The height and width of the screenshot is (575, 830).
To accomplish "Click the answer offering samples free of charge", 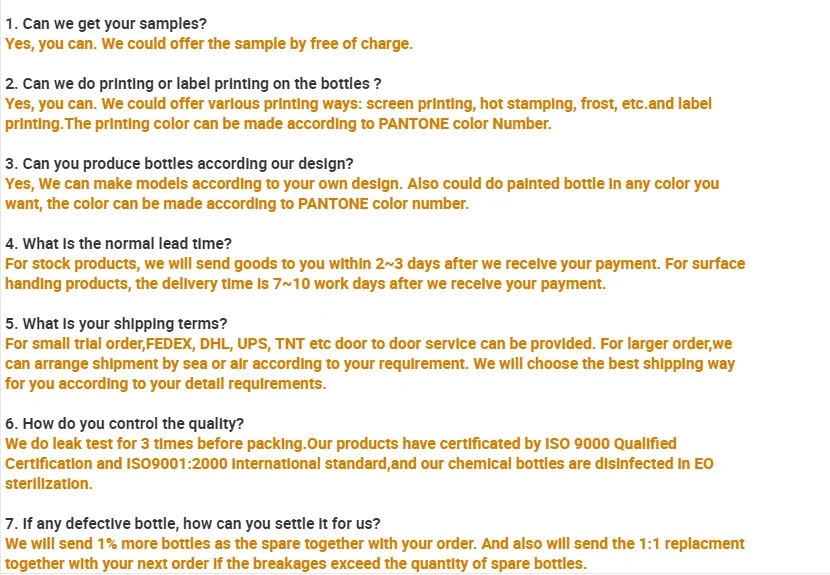I will tap(208, 44).
